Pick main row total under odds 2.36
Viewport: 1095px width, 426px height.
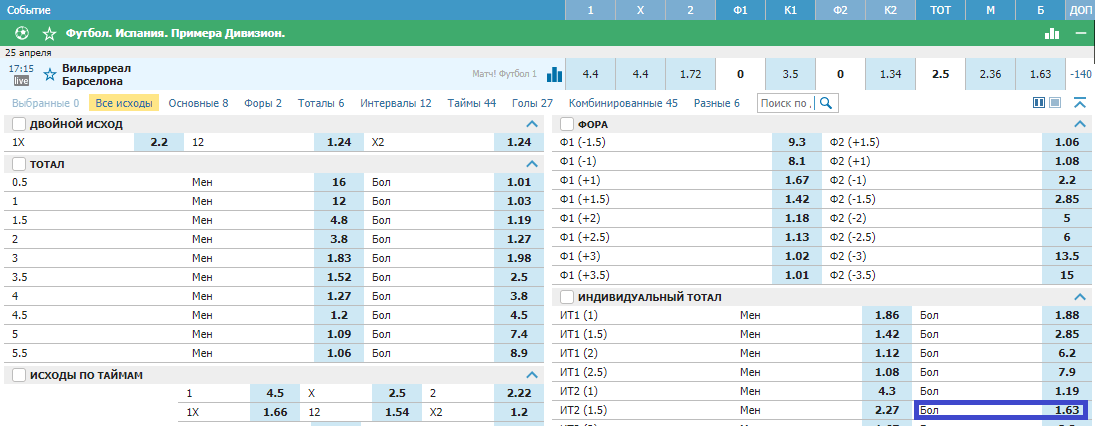pyautogui.click(x=990, y=74)
